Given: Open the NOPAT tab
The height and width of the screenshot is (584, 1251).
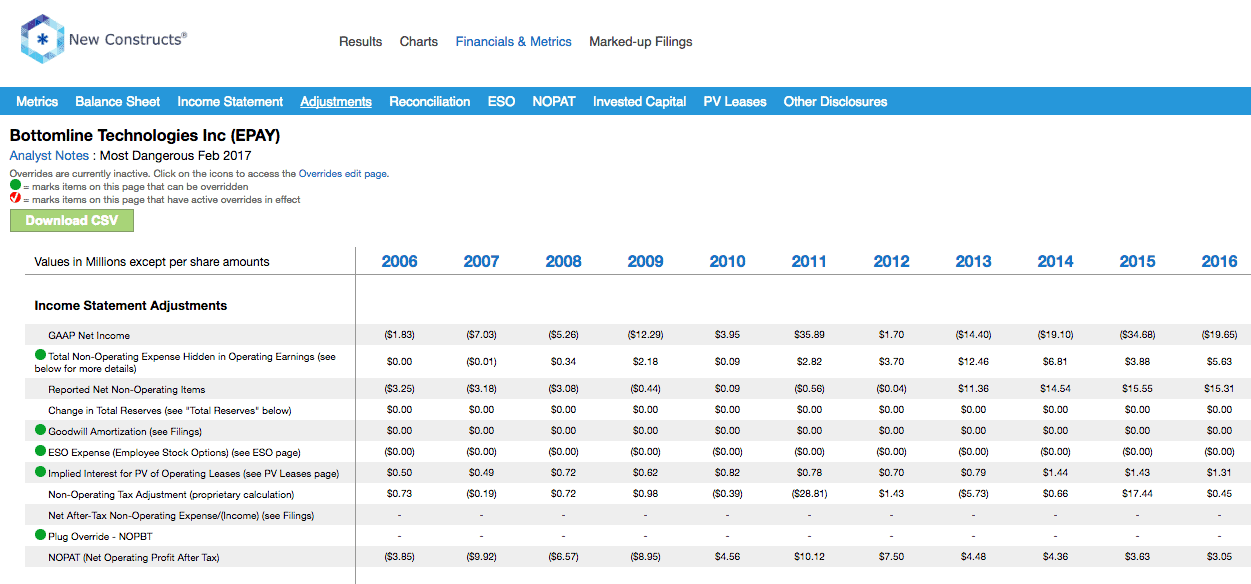Looking at the screenshot, I should tap(554, 101).
